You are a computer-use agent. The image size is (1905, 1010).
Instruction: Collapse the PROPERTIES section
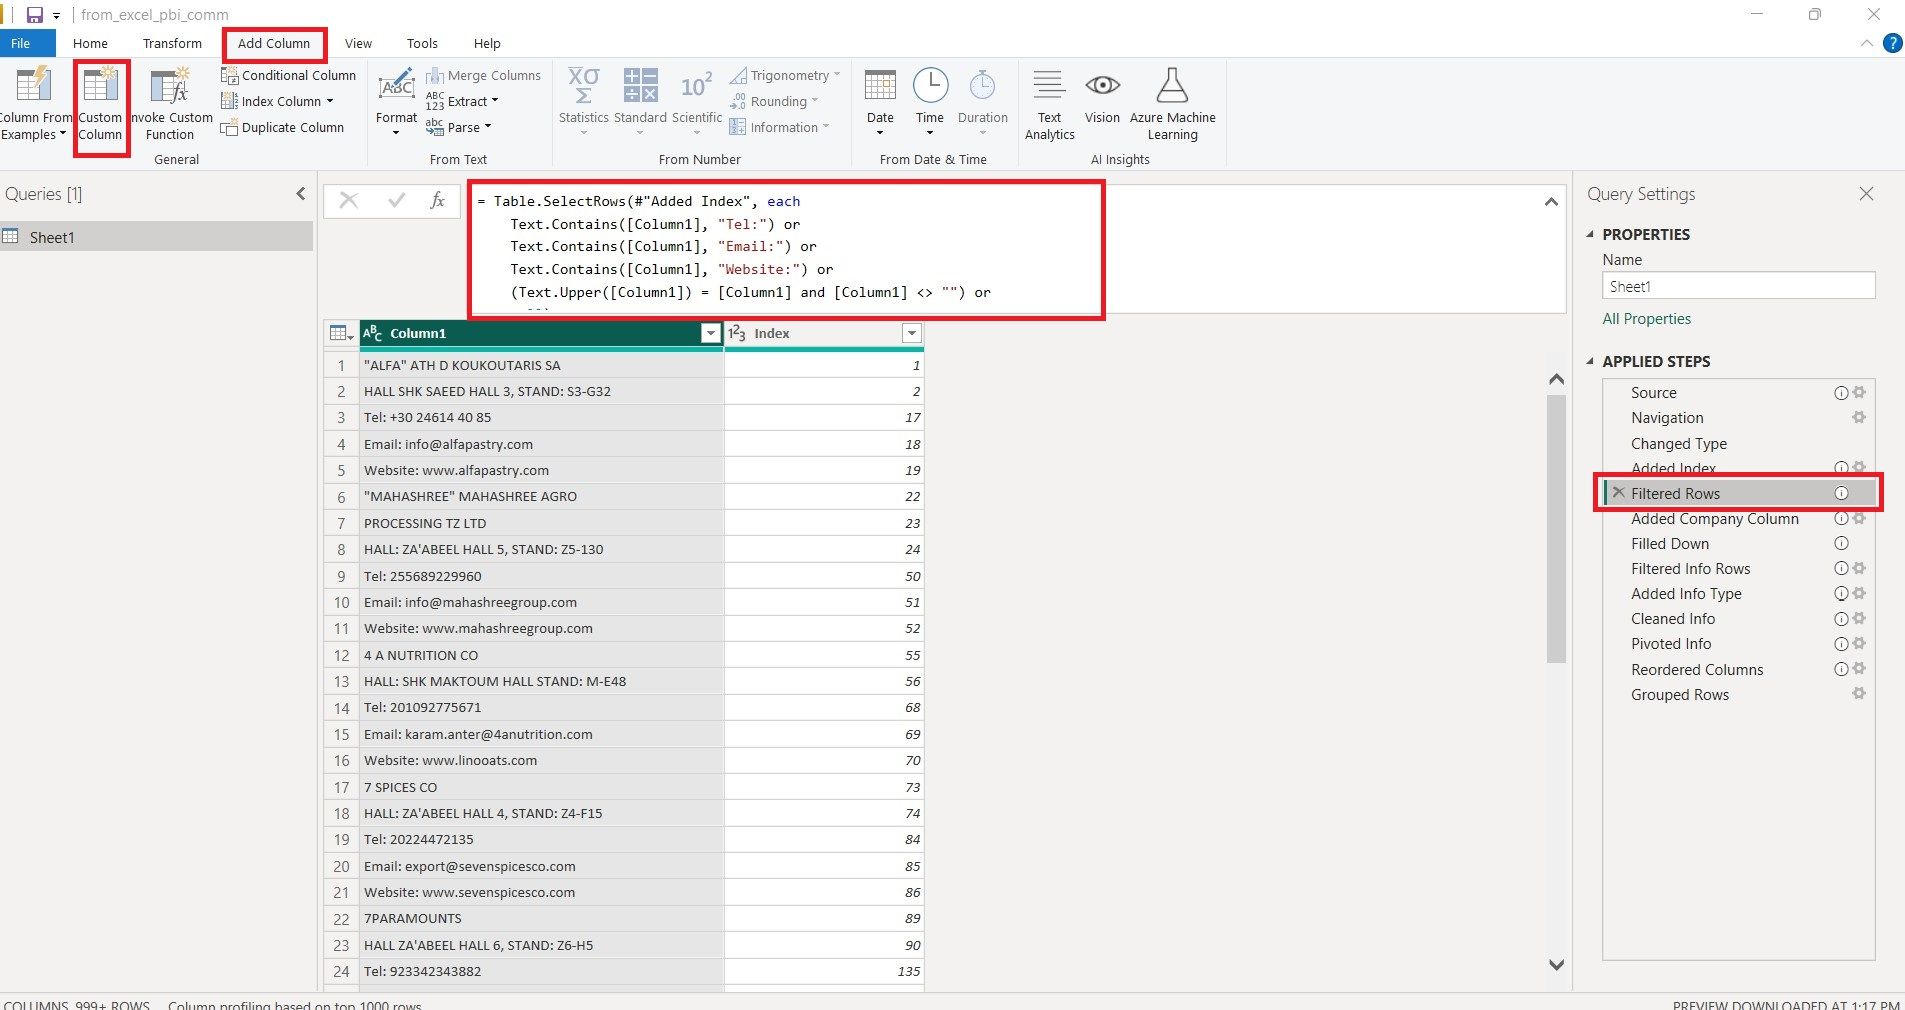coord(1591,234)
